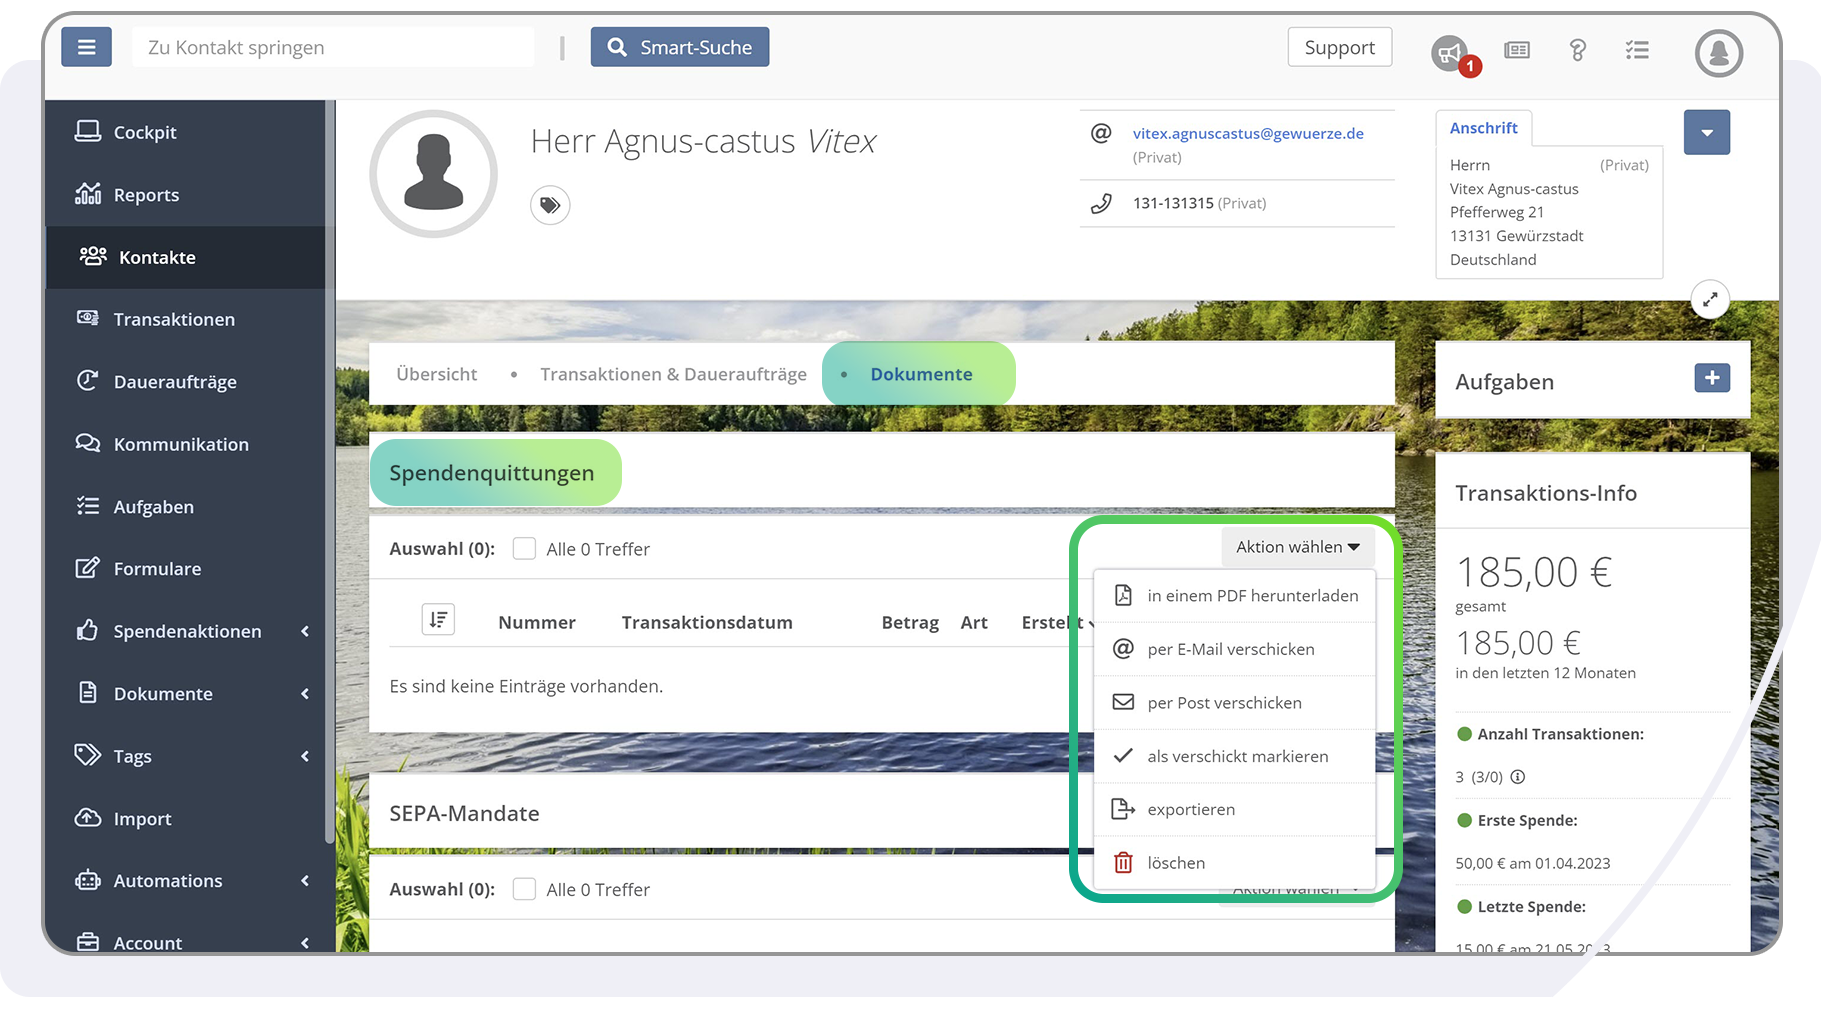Click the sort order icon in table header
The image size is (1821, 1025).
438,620
